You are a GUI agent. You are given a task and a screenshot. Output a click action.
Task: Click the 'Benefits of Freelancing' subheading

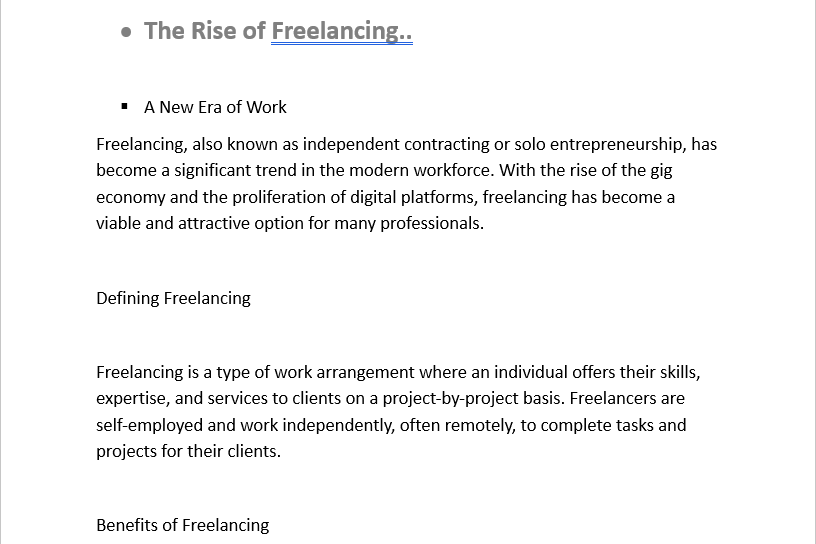183,525
